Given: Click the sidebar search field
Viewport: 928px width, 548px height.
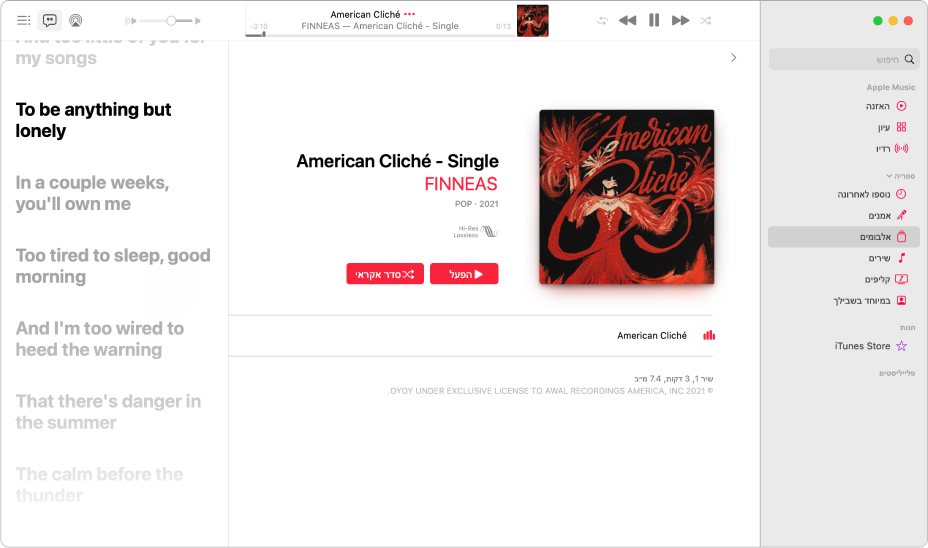Looking at the screenshot, I should pos(843,59).
